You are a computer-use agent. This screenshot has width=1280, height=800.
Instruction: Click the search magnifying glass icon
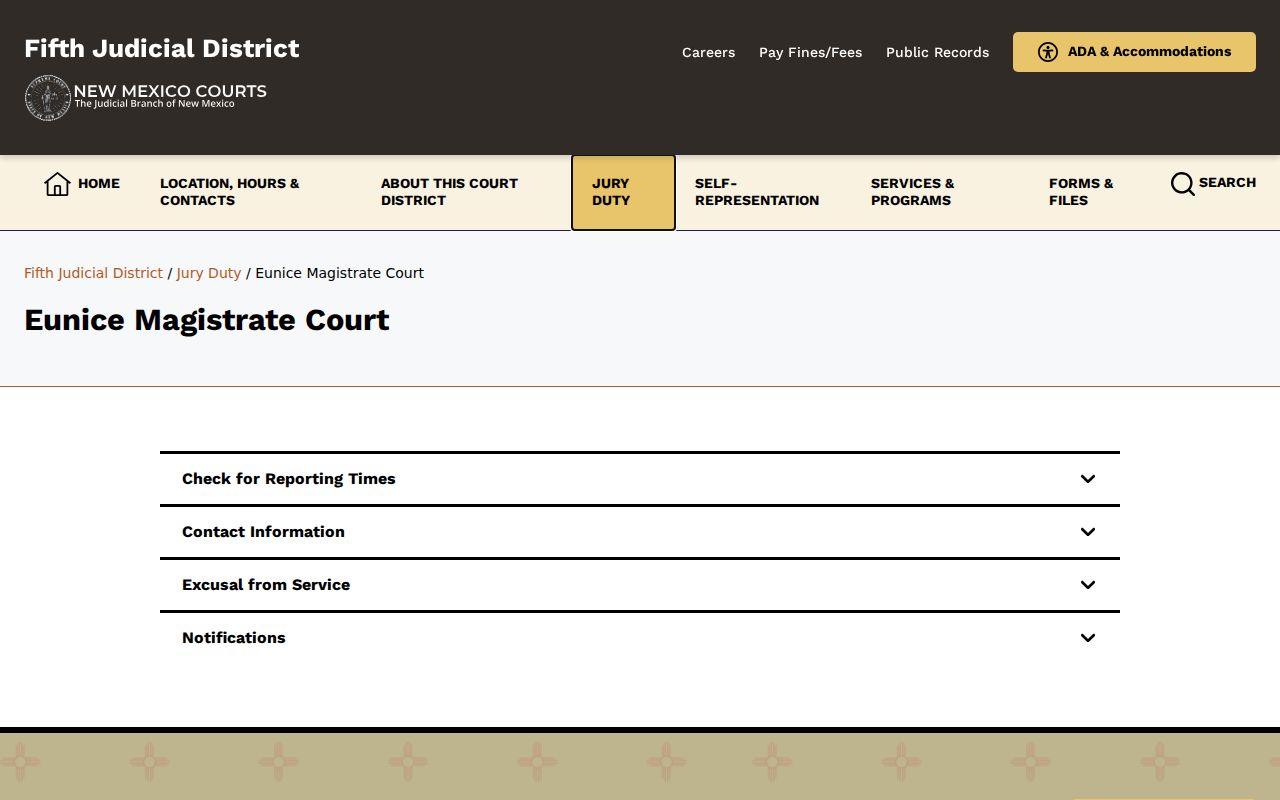click(1182, 184)
